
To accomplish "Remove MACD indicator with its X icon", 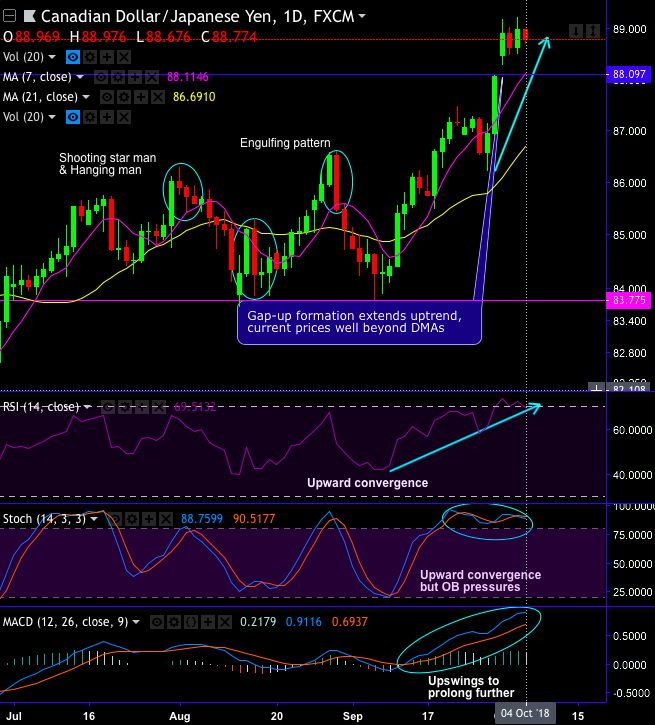I will (x=225, y=622).
